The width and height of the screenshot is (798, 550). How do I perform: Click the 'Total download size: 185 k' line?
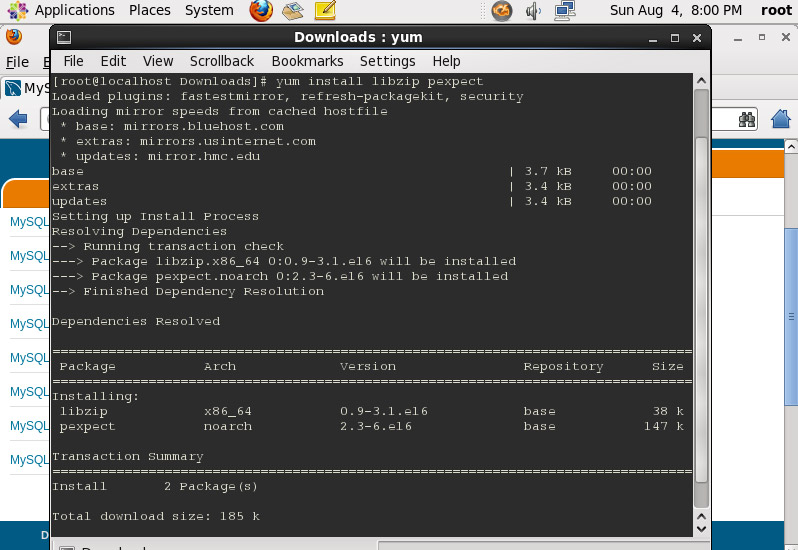coord(156,516)
